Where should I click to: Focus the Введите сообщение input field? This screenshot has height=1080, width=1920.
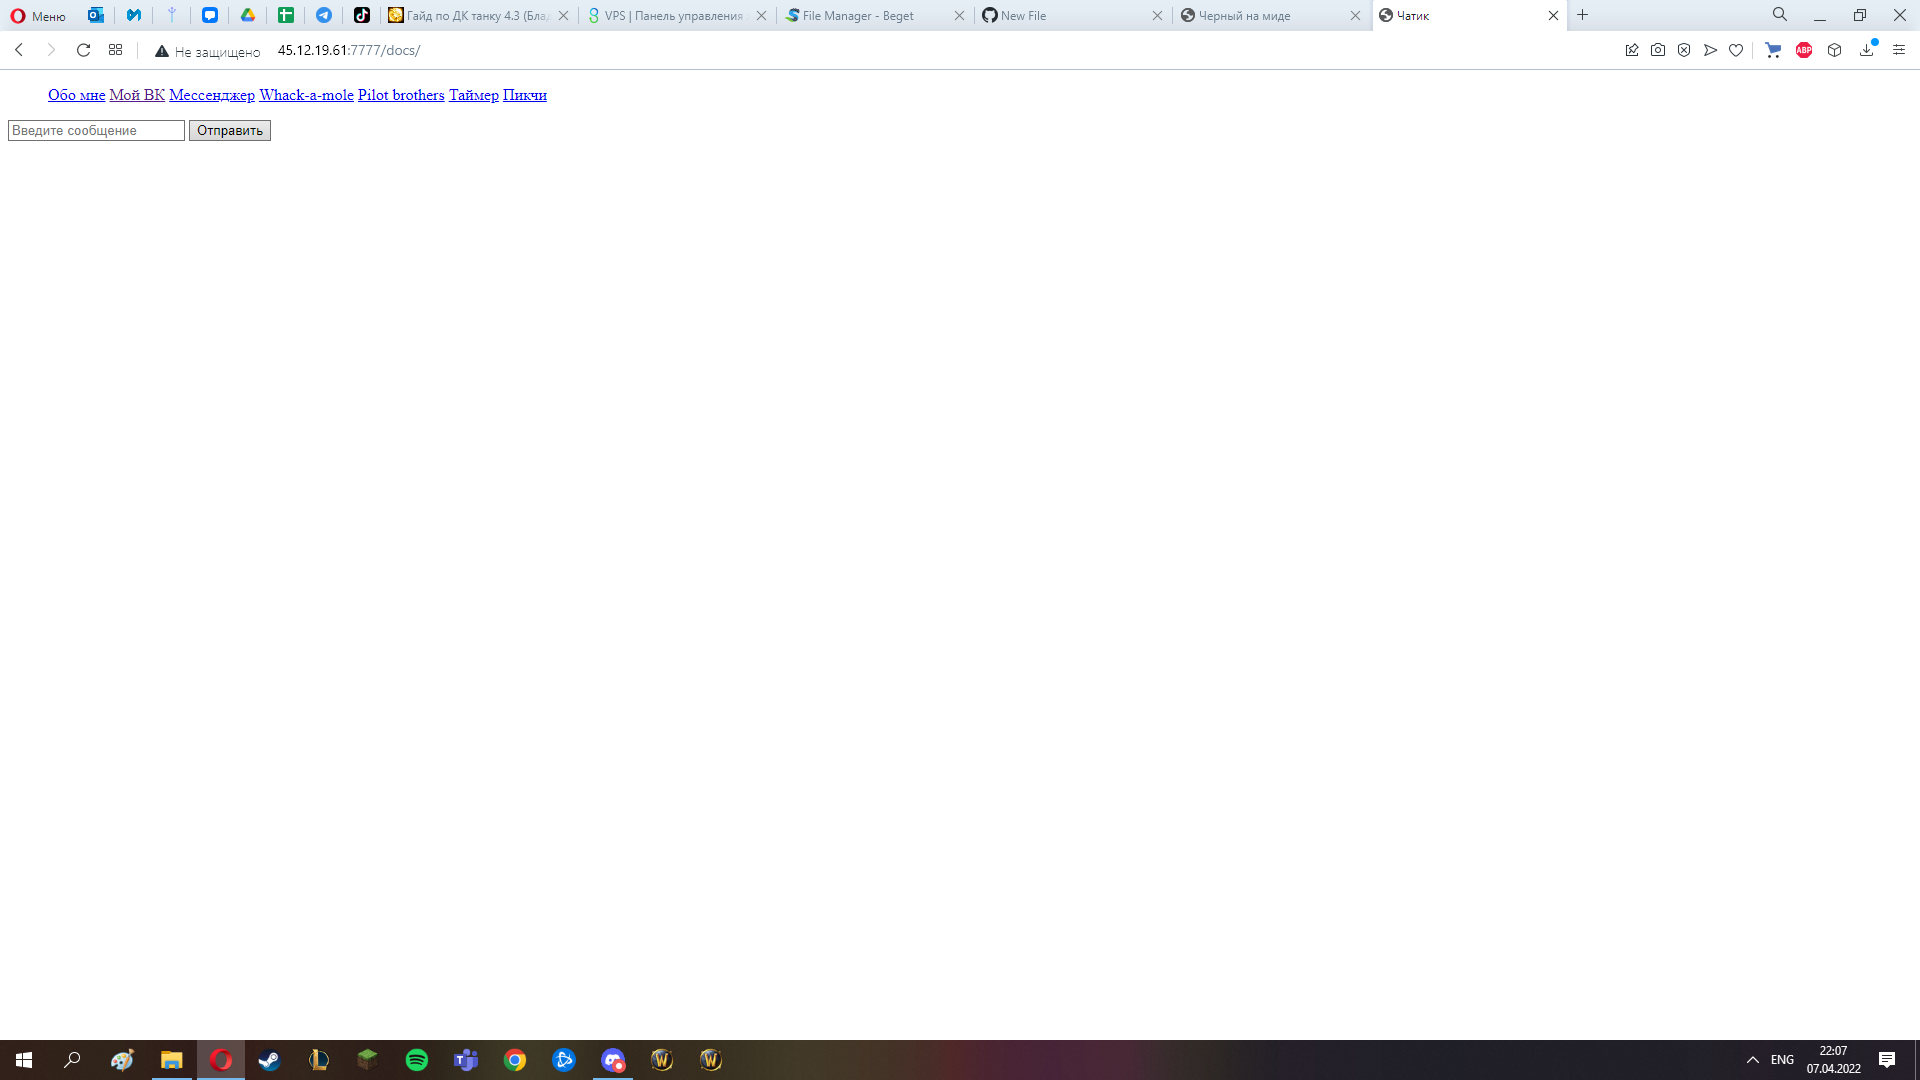[x=96, y=131]
